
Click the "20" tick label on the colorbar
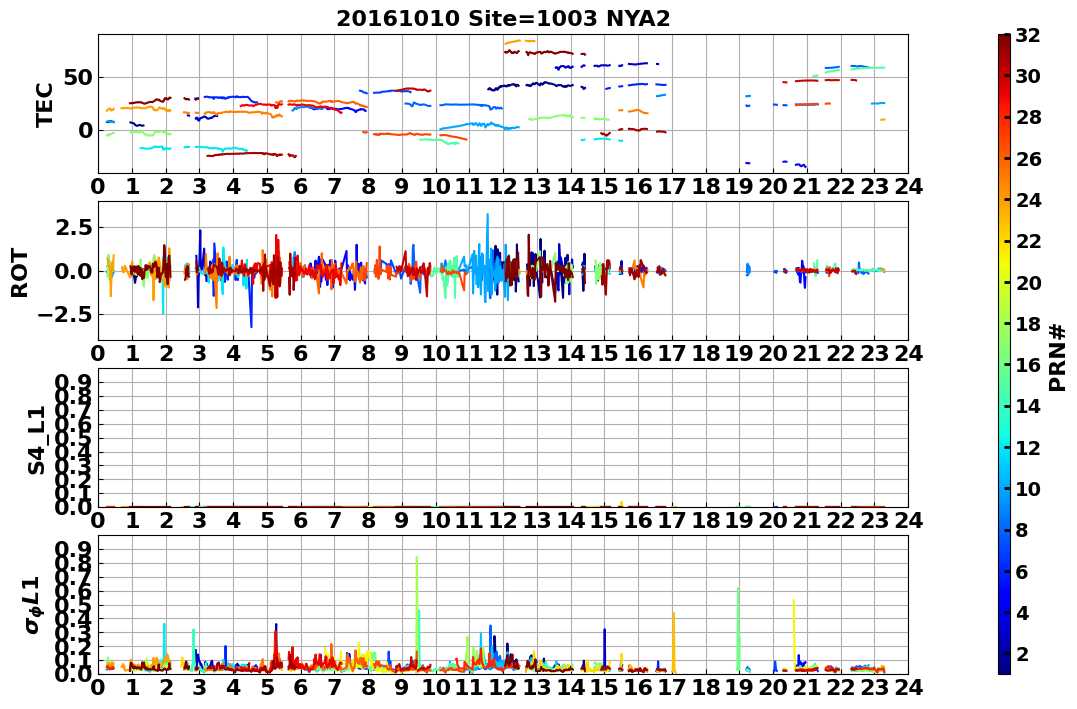tap(1028, 282)
